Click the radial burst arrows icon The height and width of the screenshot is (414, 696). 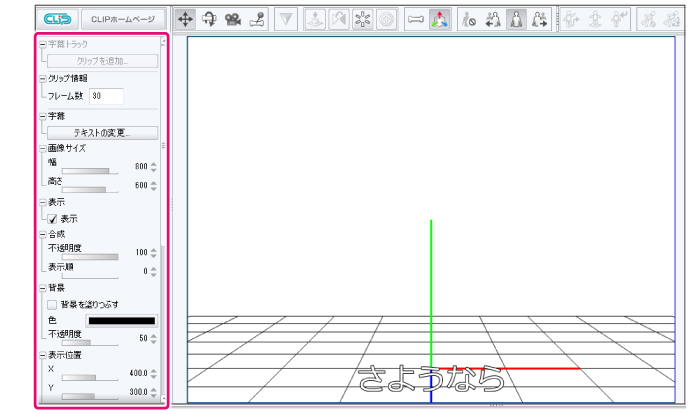coord(363,19)
